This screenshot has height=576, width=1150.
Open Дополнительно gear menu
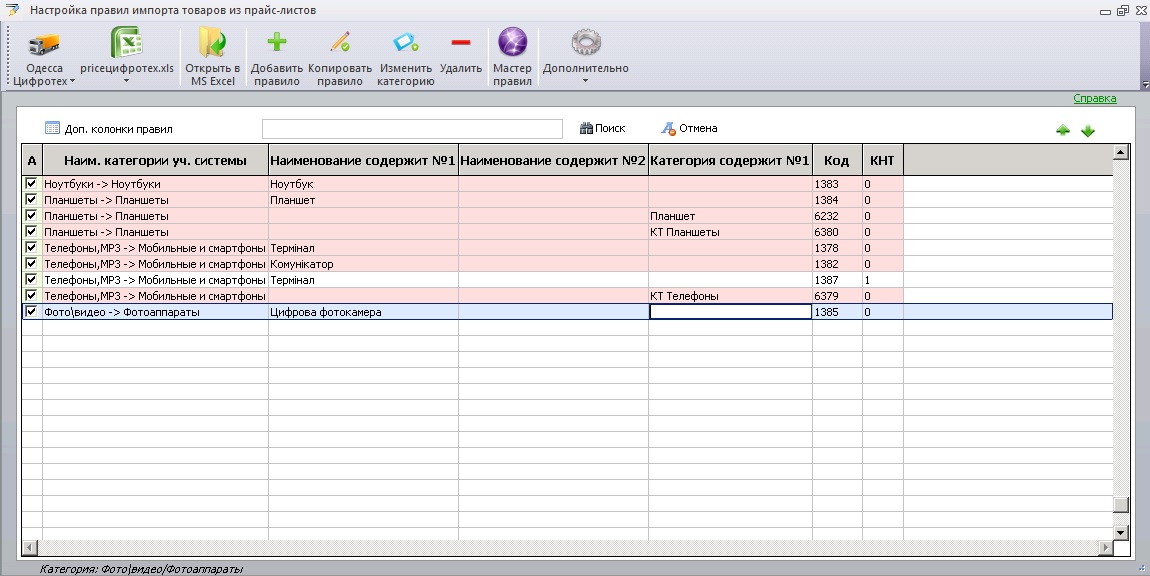[x=585, y=57]
